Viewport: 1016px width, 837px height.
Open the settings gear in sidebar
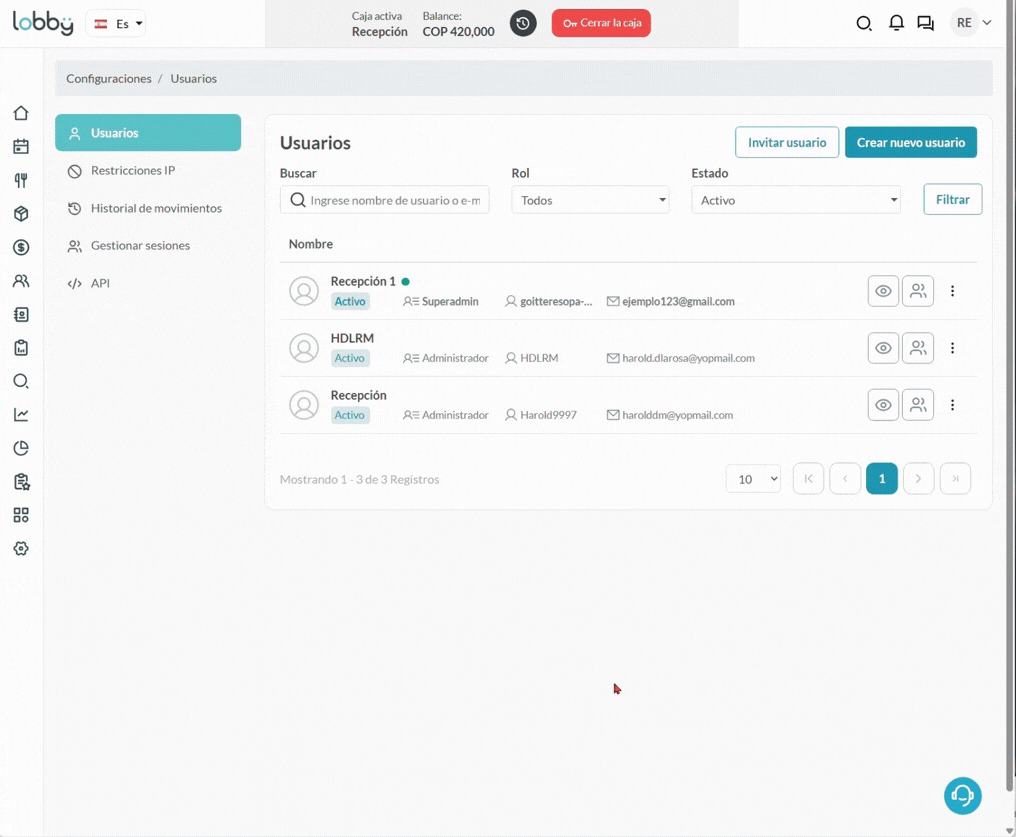click(x=21, y=549)
